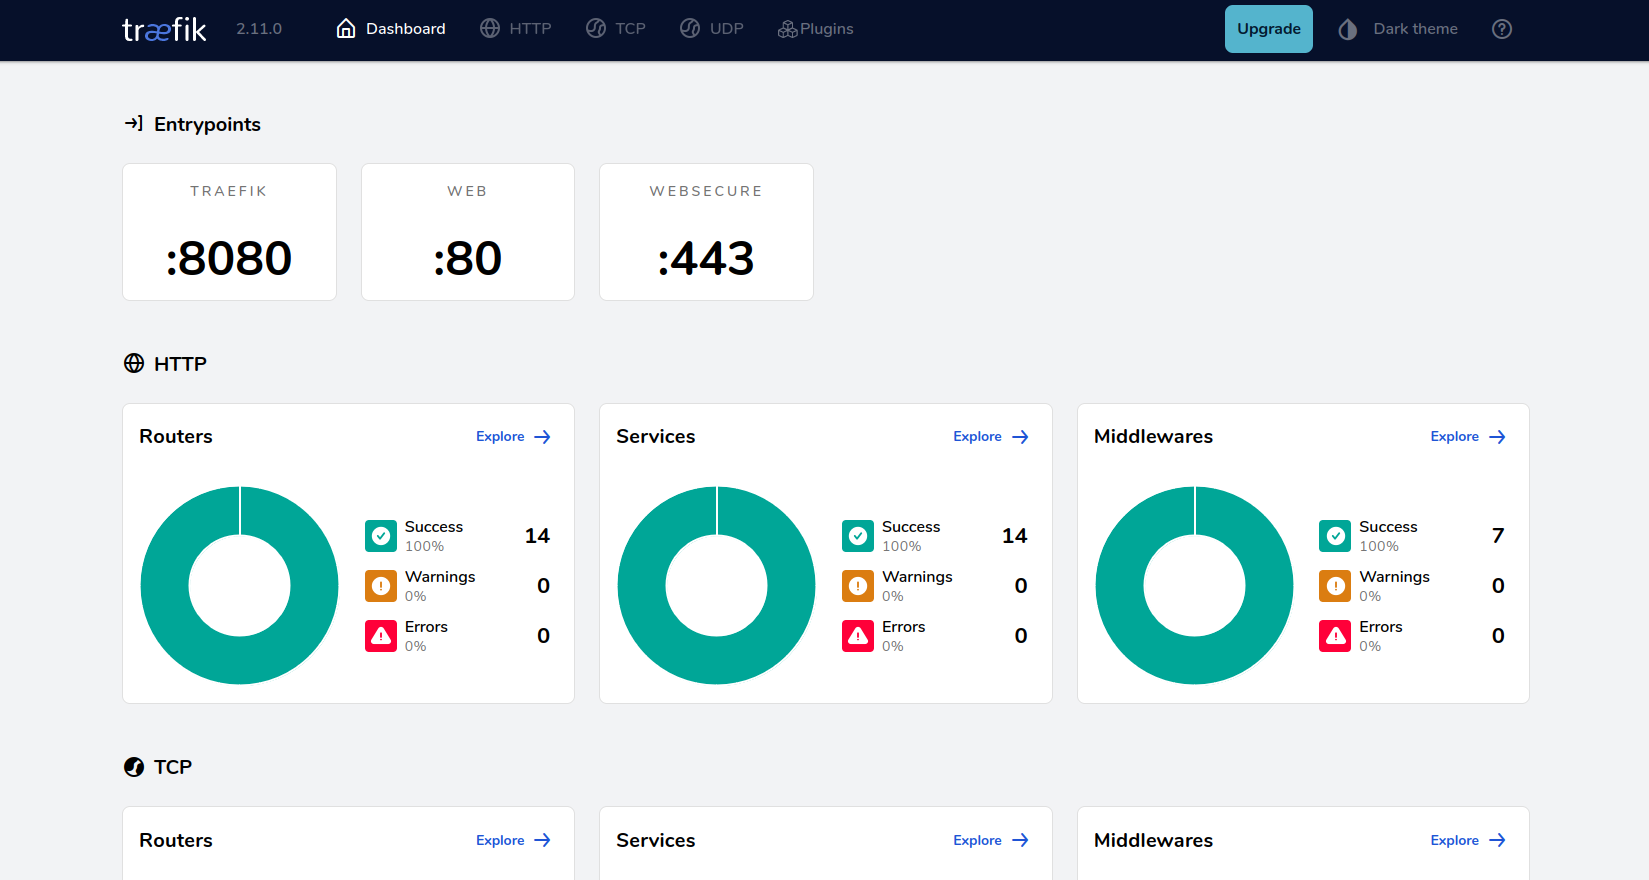Open the help question mark icon
1649x880 pixels.
[x=1502, y=29]
